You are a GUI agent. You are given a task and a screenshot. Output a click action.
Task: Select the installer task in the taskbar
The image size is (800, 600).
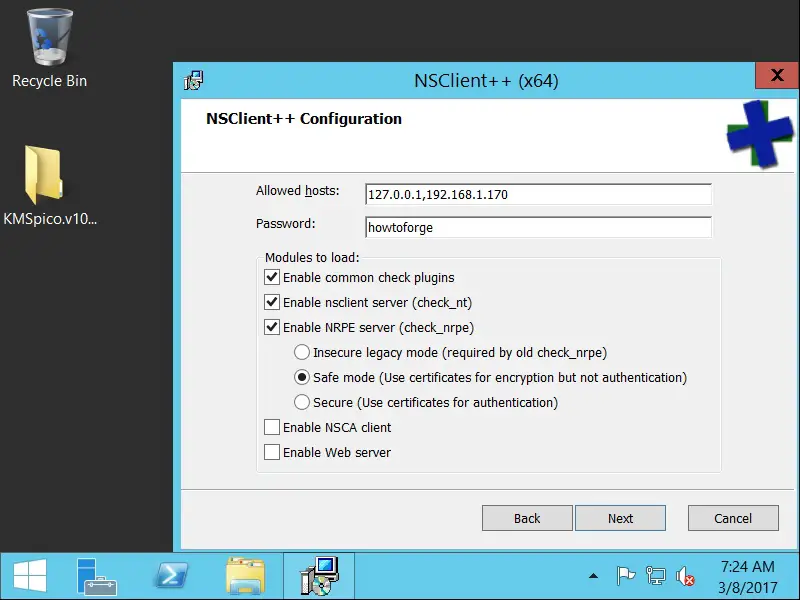319,577
